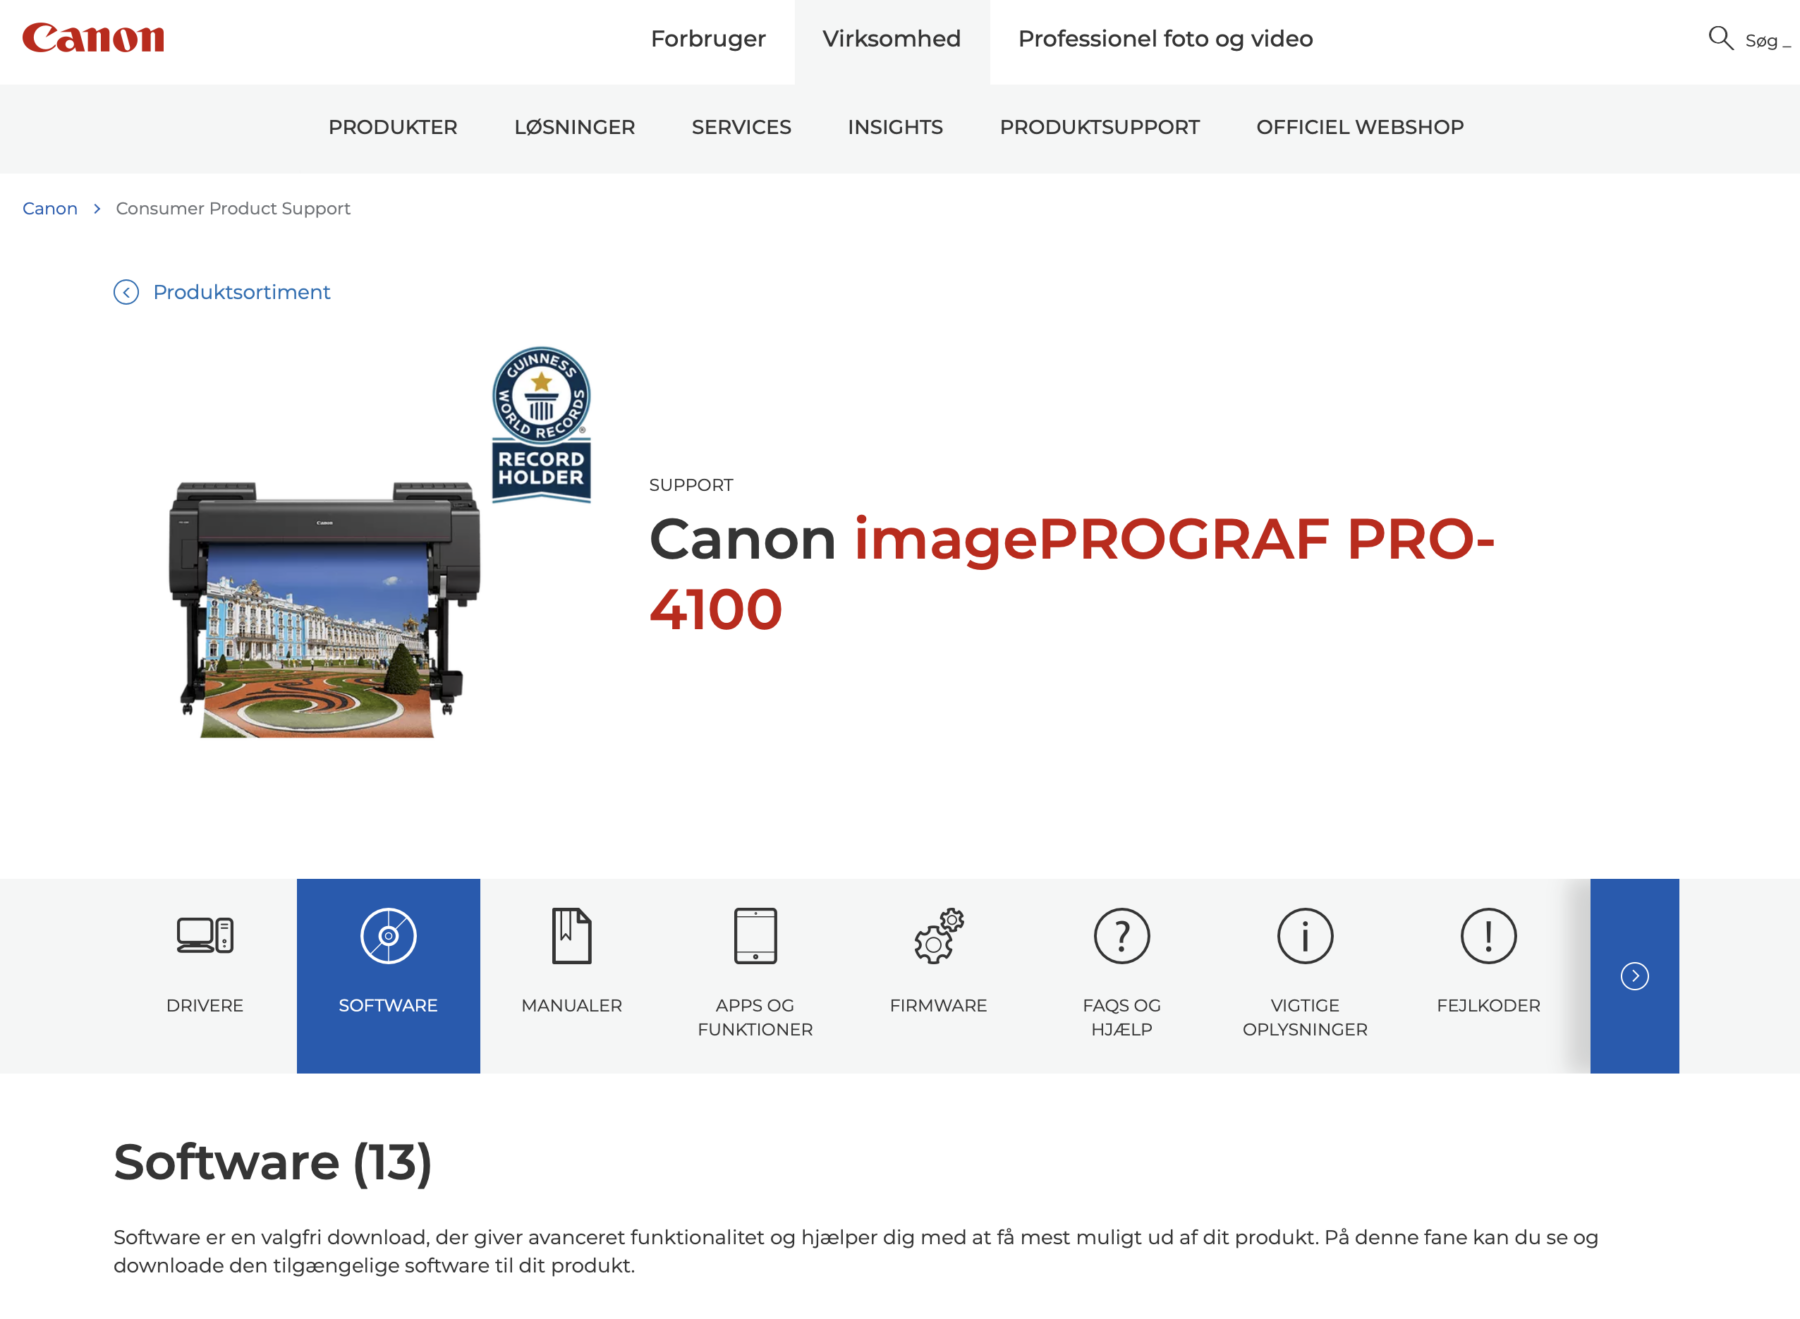Click the Søg search field
Image resolution: width=1800 pixels, height=1319 pixels.
click(x=1767, y=41)
